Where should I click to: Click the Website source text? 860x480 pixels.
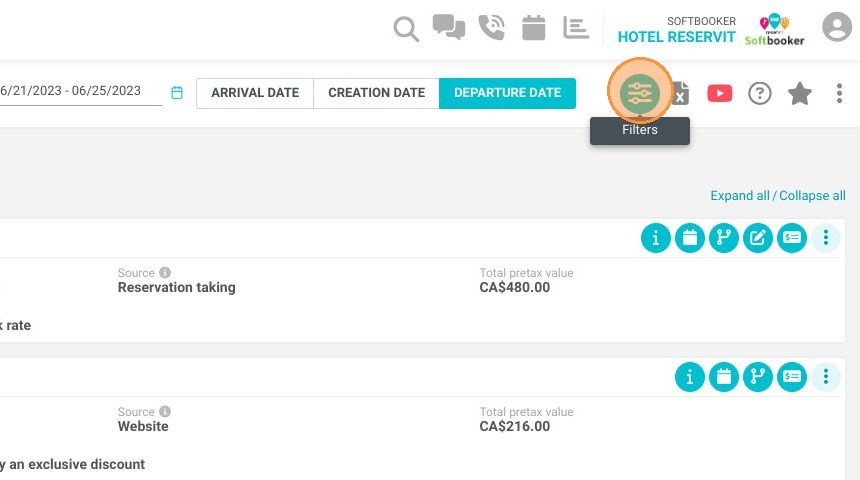(143, 426)
